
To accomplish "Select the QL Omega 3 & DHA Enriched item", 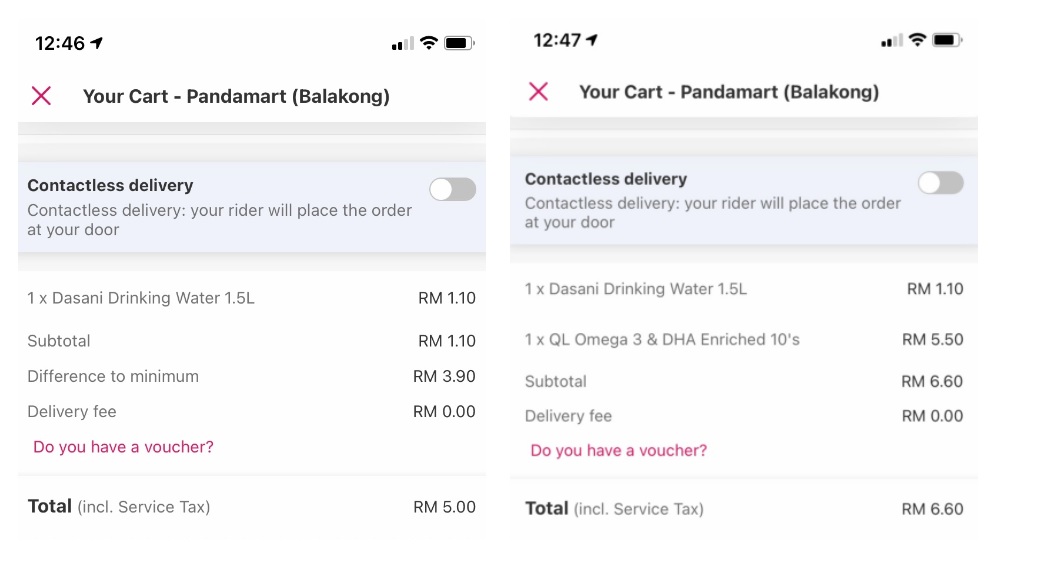I will pos(662,340).
